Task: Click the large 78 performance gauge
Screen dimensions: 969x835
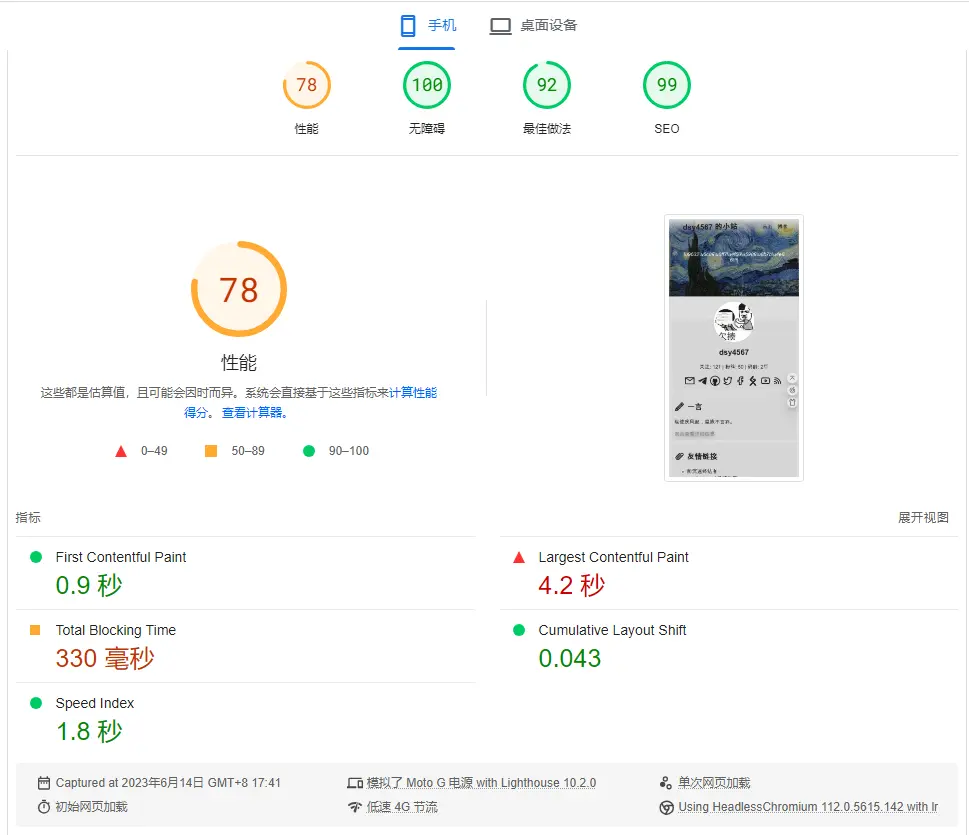Action: pos(239,290)
